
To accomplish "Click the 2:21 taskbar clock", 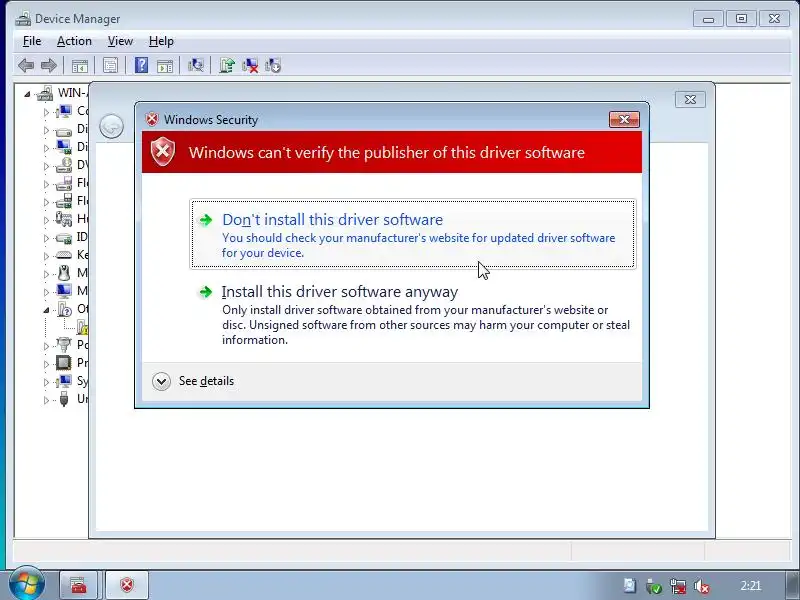I will [751, 586].
